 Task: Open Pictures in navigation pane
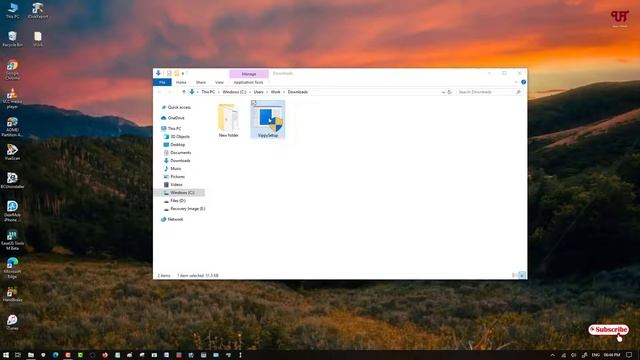tap(178, 177)
